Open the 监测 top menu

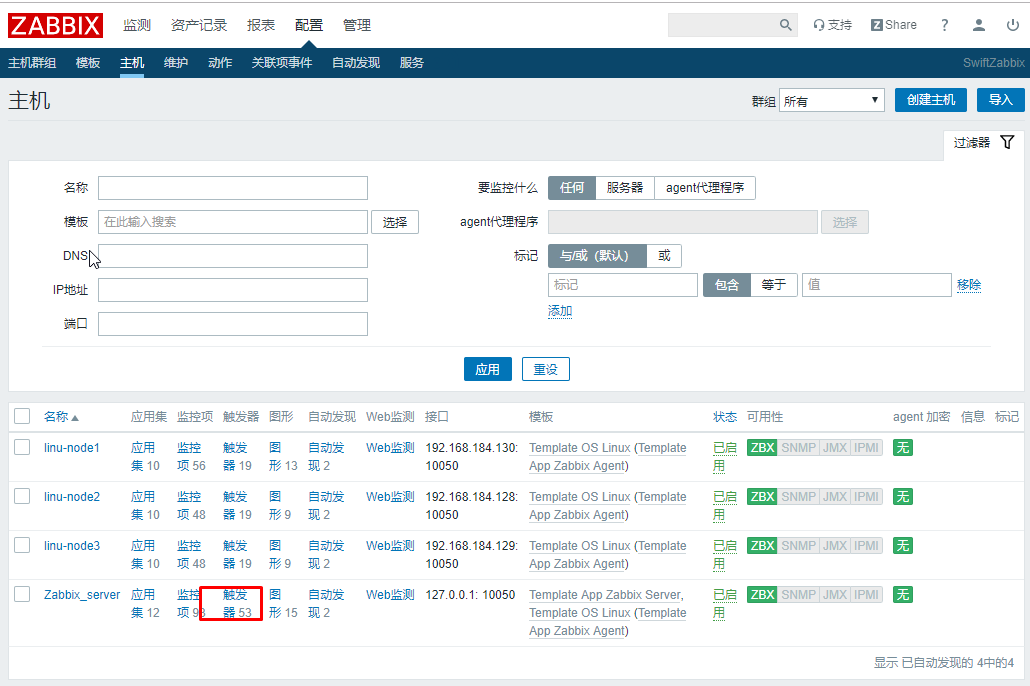click(137, 25)
